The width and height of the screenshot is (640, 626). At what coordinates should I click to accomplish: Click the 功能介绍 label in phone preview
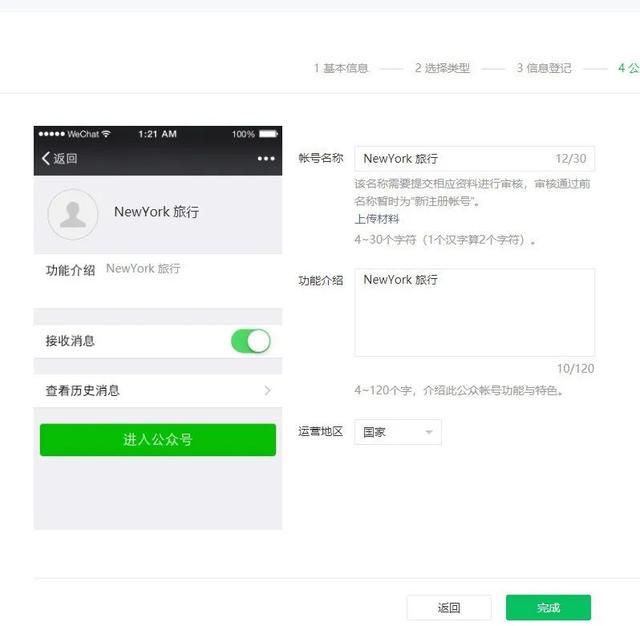click(70, 270)
